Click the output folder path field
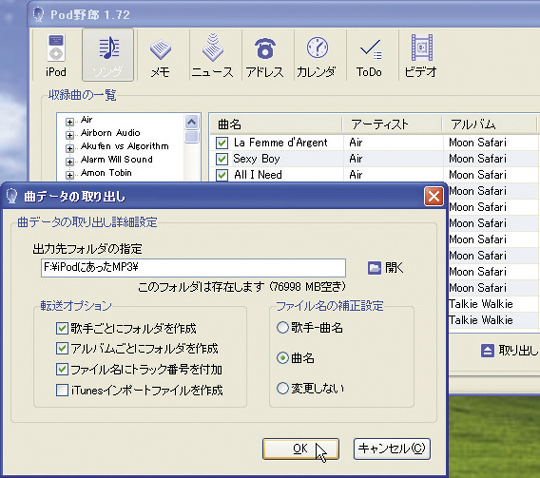 (193, 268)
